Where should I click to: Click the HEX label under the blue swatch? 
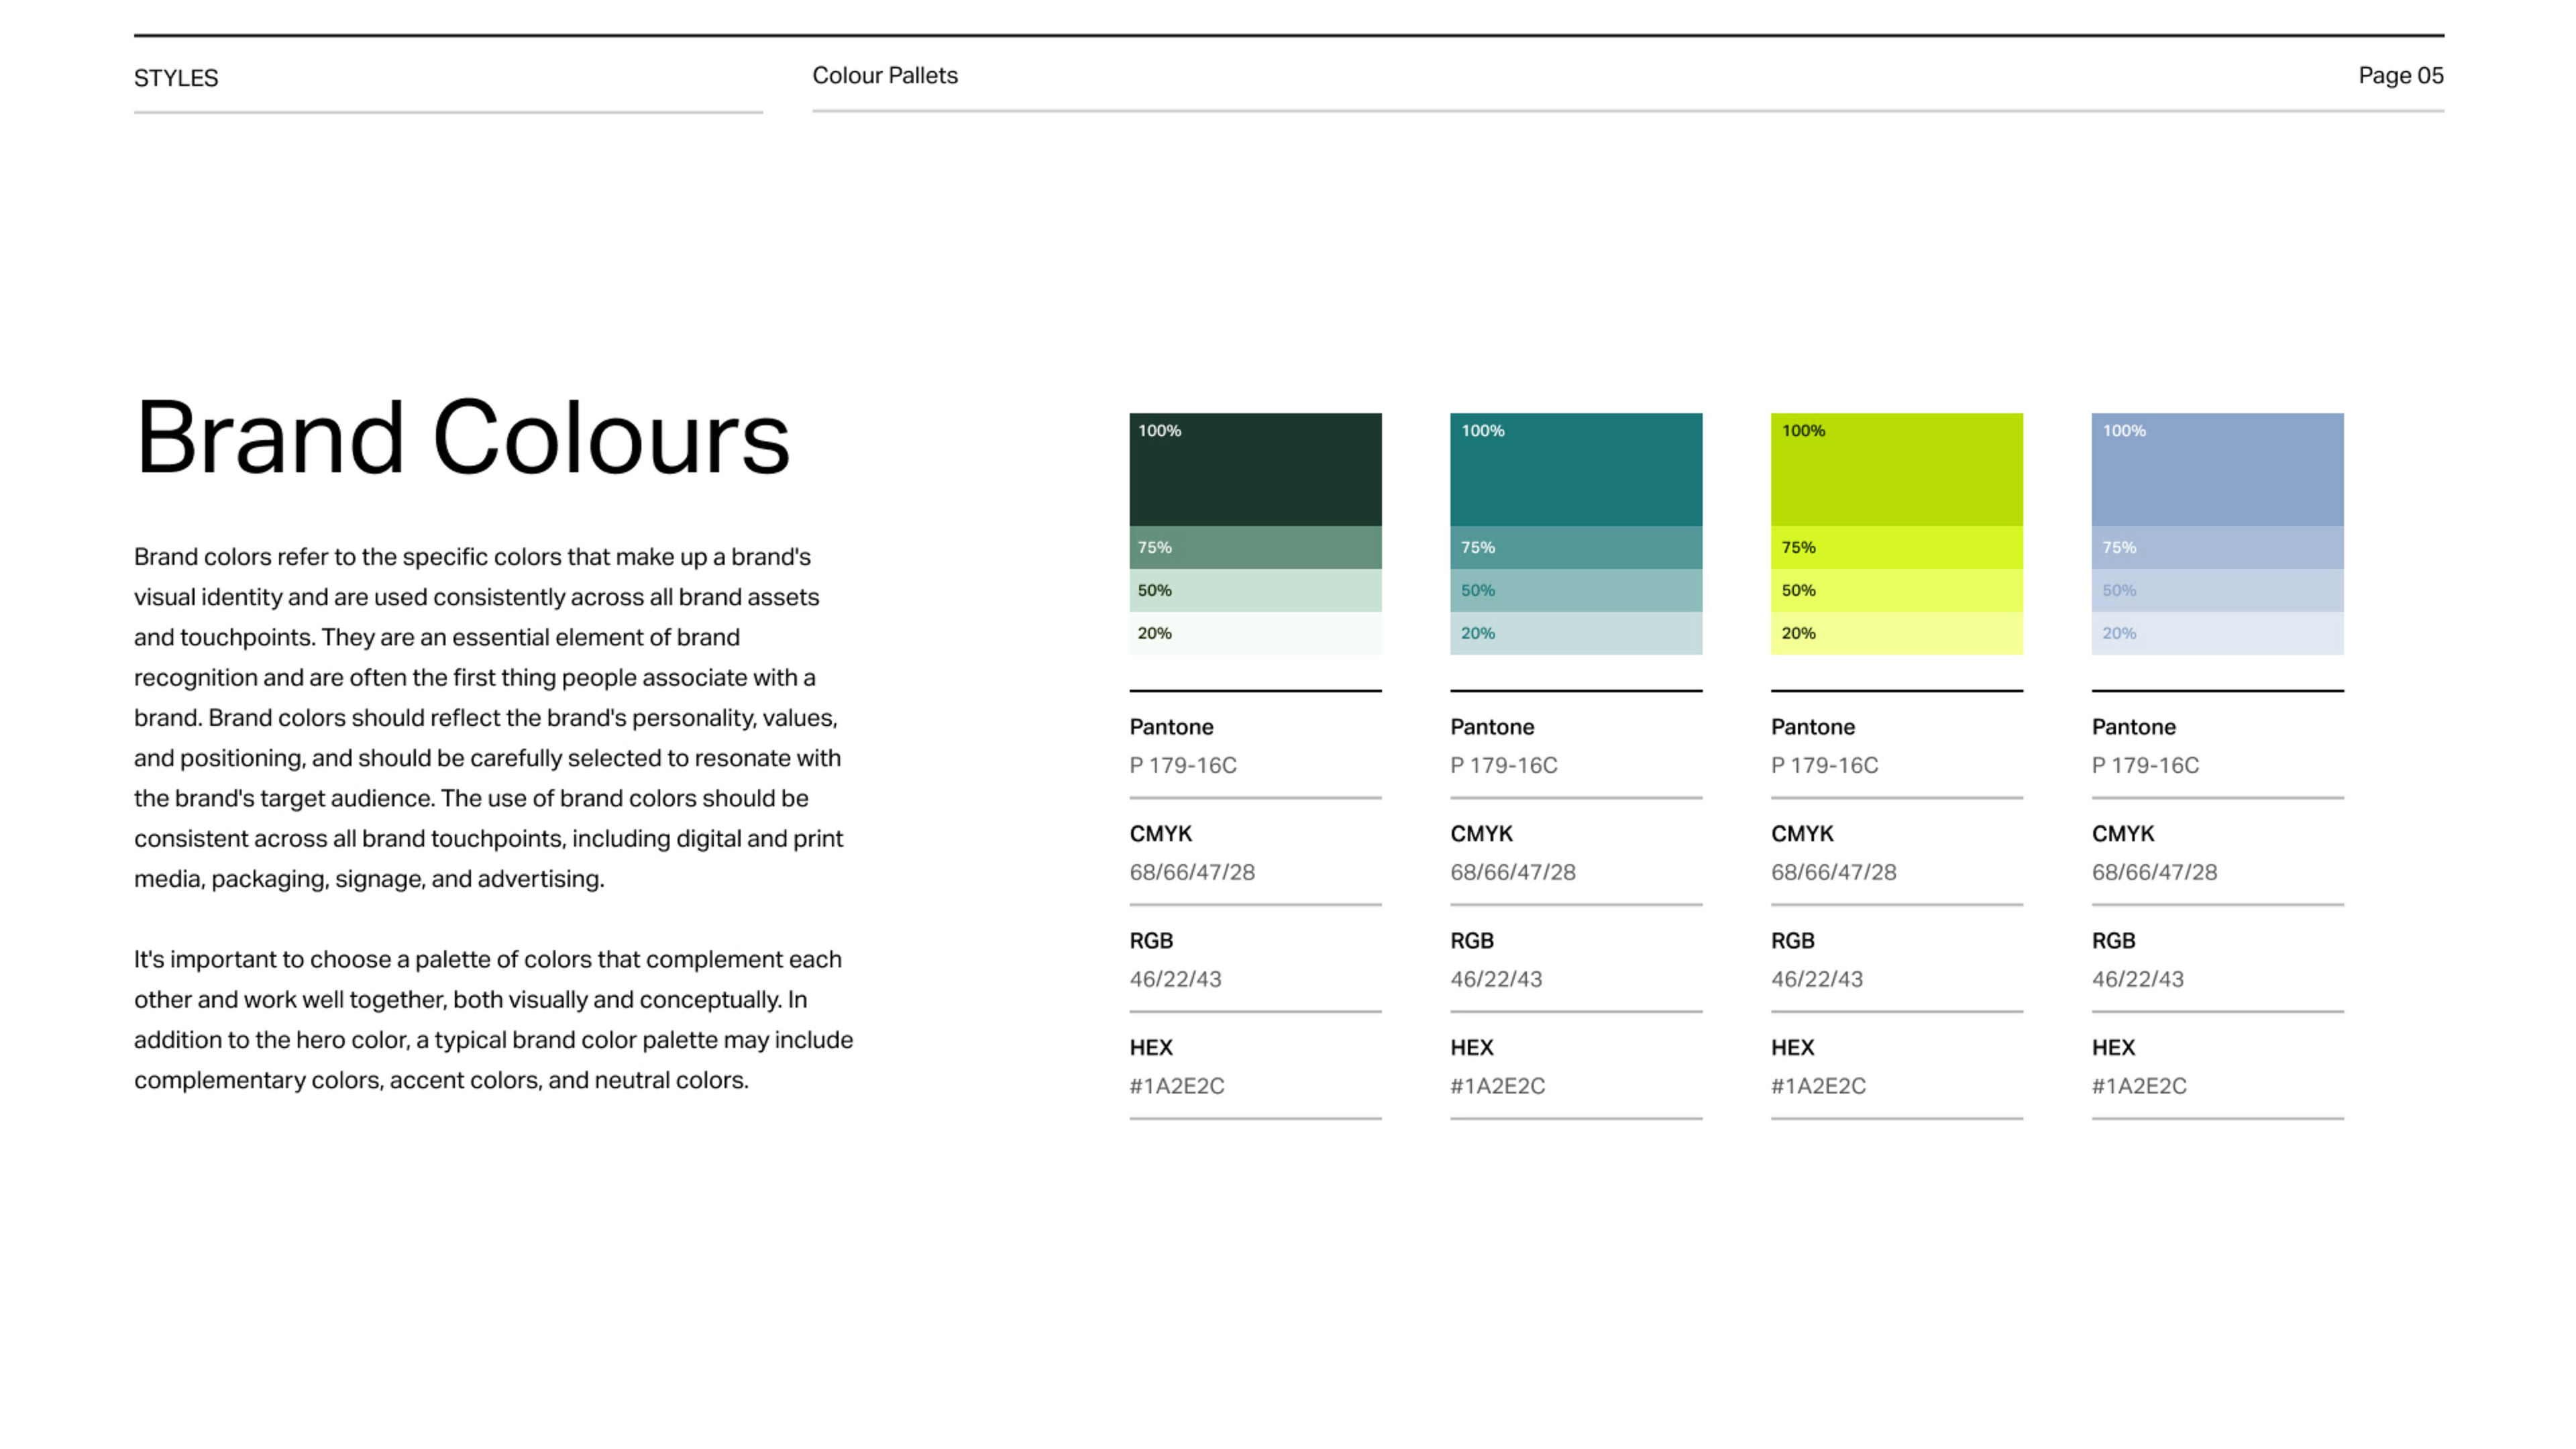click(x=2113, y=1047)
